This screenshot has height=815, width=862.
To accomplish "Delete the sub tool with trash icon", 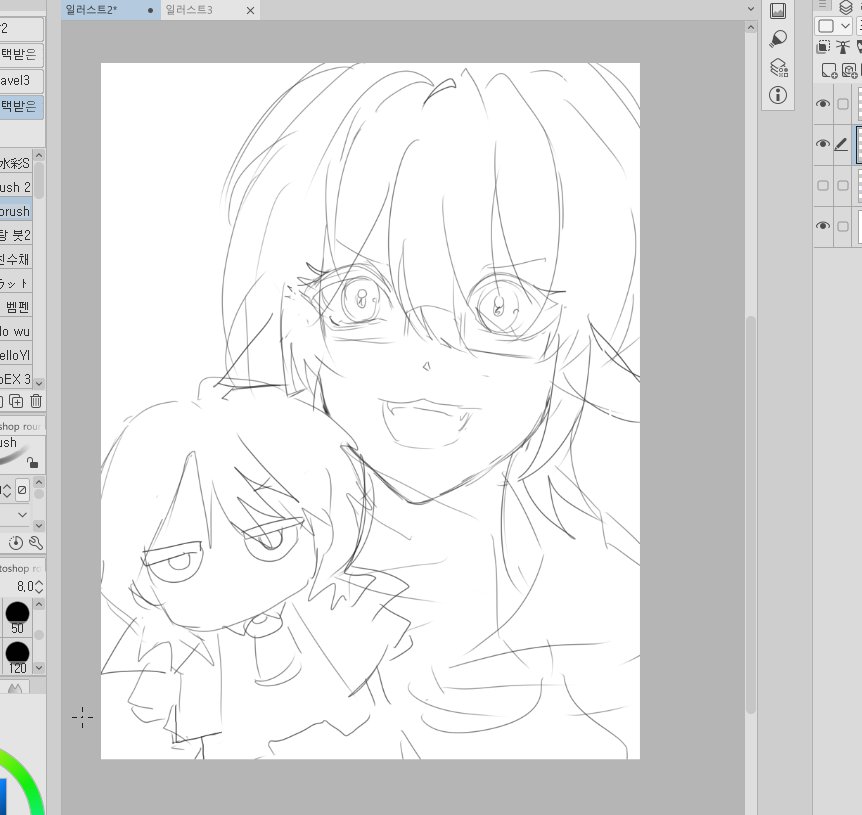I will click(x=36, y=401).
